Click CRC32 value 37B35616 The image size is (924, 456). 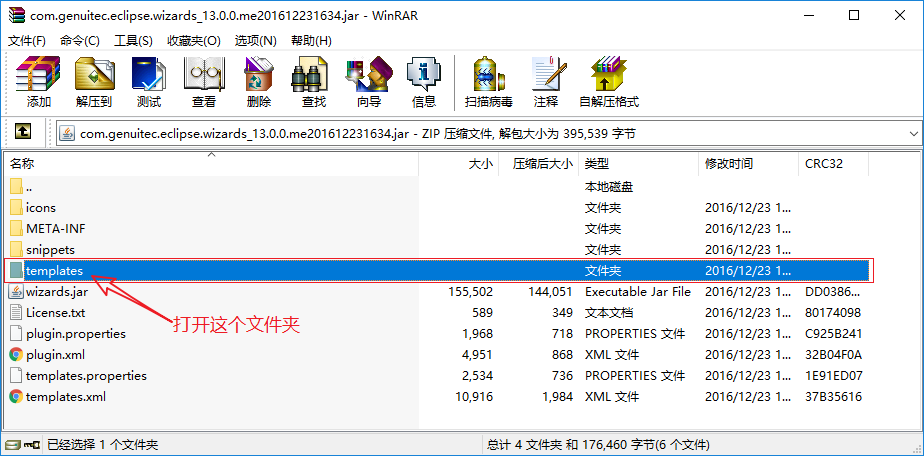click(833, 396)
